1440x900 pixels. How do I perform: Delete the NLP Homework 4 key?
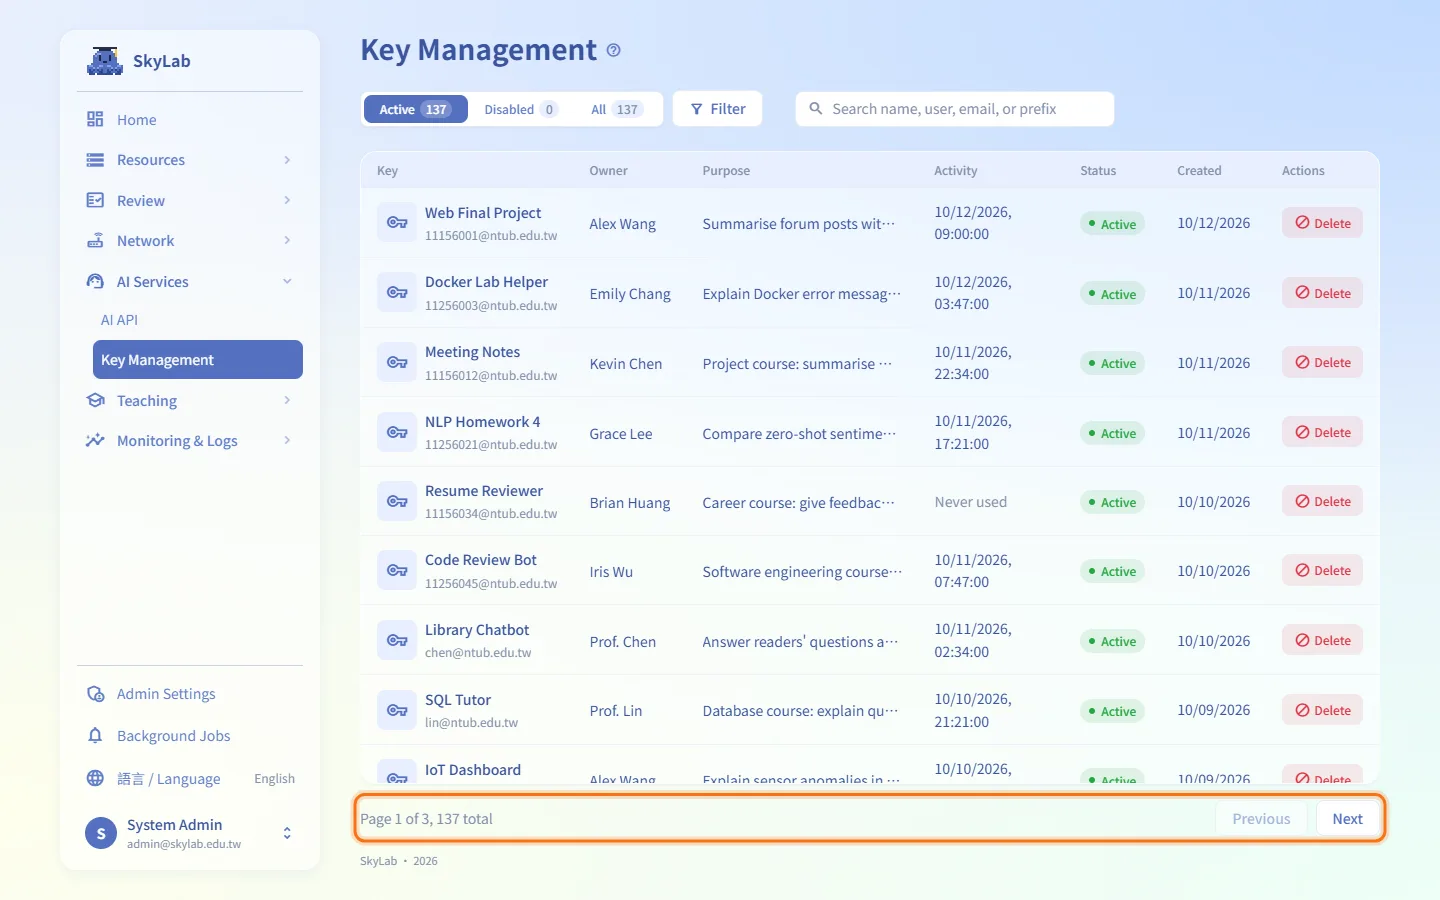pos(1322,433)
